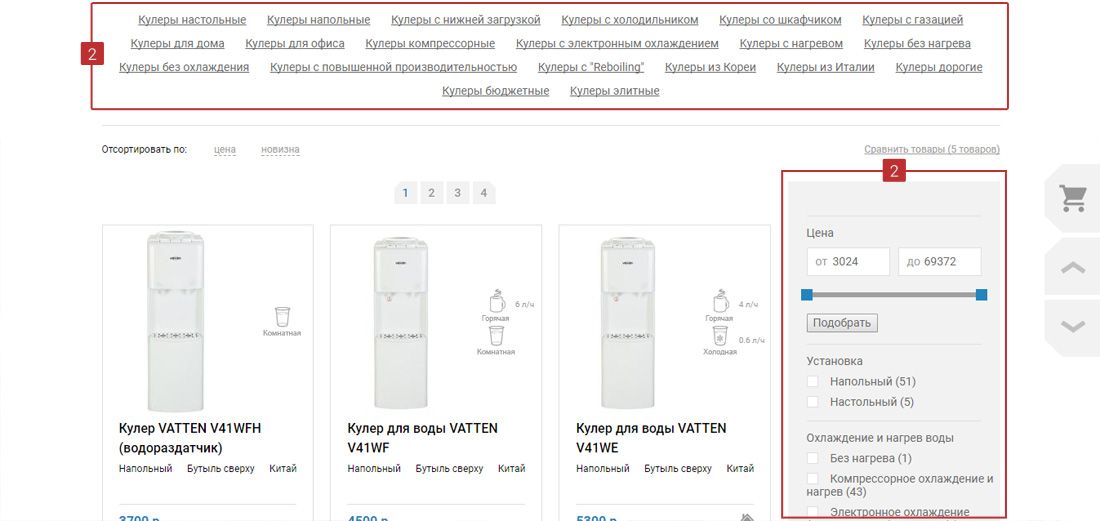Open Кулеры дорогие link

[x=939, y=67]
